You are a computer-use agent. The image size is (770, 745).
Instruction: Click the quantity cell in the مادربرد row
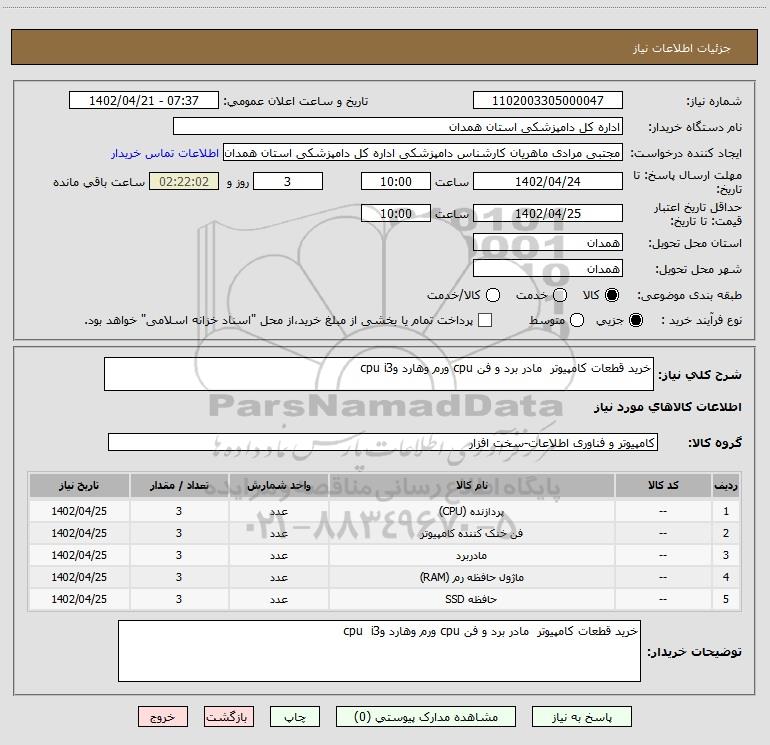[179, 555]
